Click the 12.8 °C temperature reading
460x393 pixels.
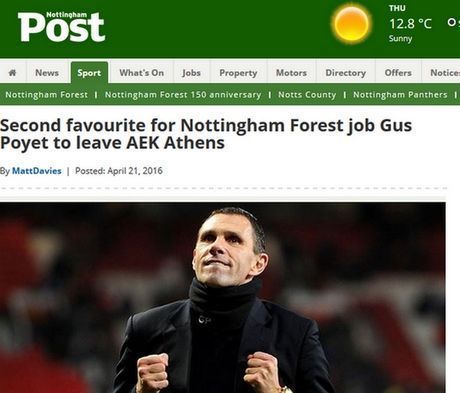[x=410, y=24]
